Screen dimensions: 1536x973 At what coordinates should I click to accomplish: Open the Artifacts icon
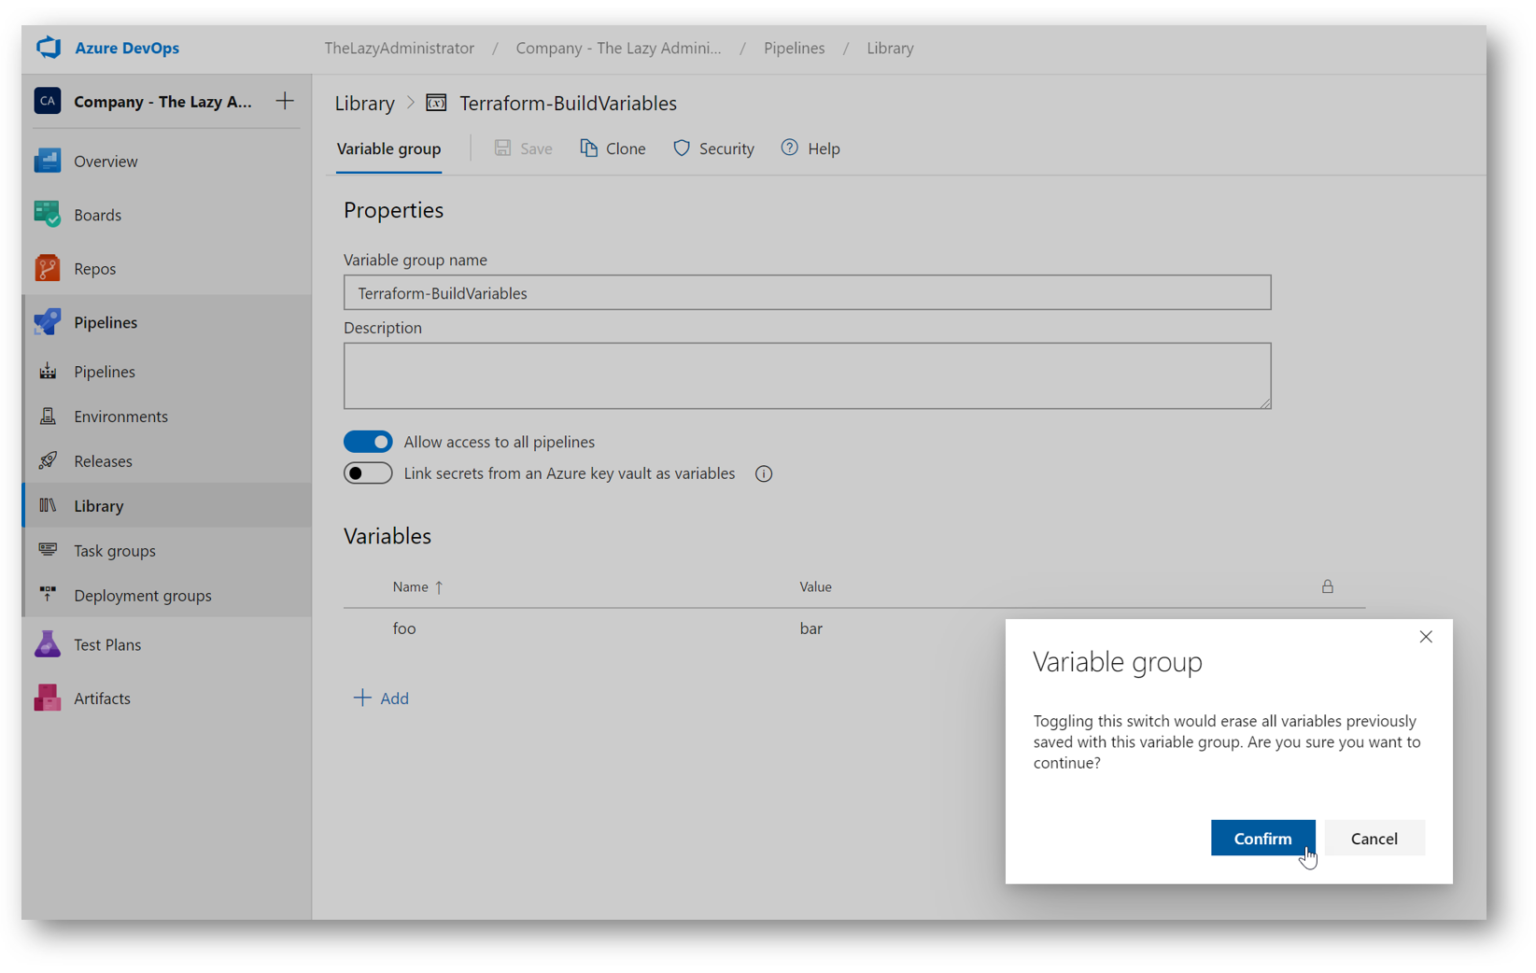click(x=47, y=698)
